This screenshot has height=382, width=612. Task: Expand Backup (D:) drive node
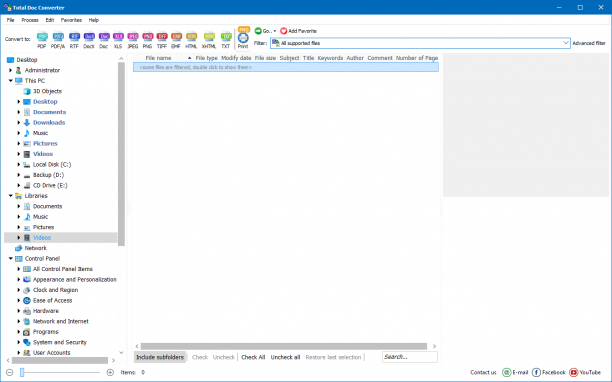18,175
